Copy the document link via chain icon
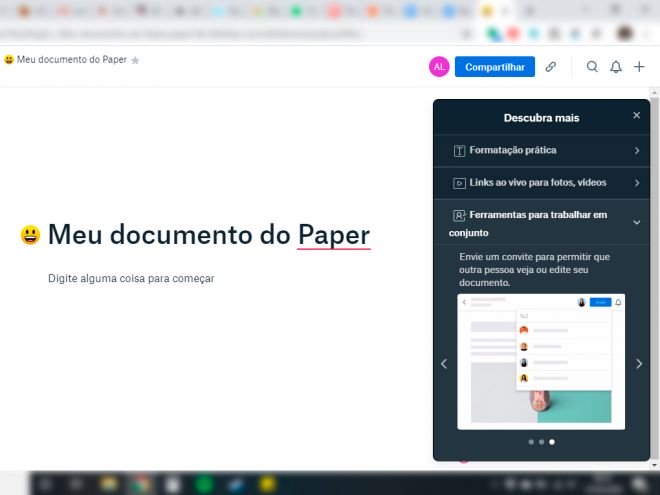Viewport: 660px width, 495px height. [x=551, y=67]
